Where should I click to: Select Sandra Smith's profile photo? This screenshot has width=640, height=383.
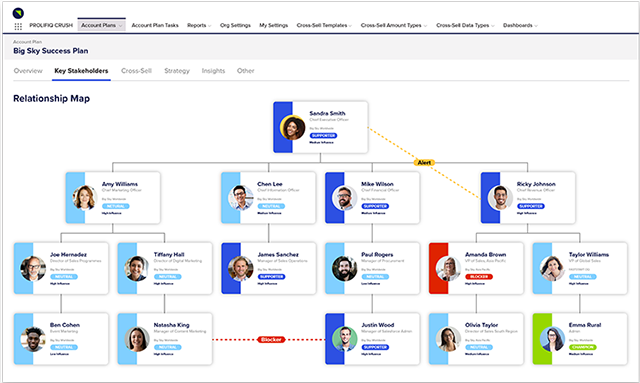tap(293, 127)
